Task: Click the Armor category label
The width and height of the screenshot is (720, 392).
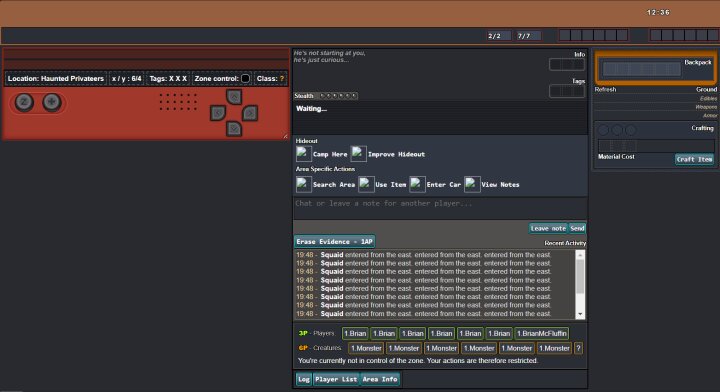Action: [x=710, y=115]
